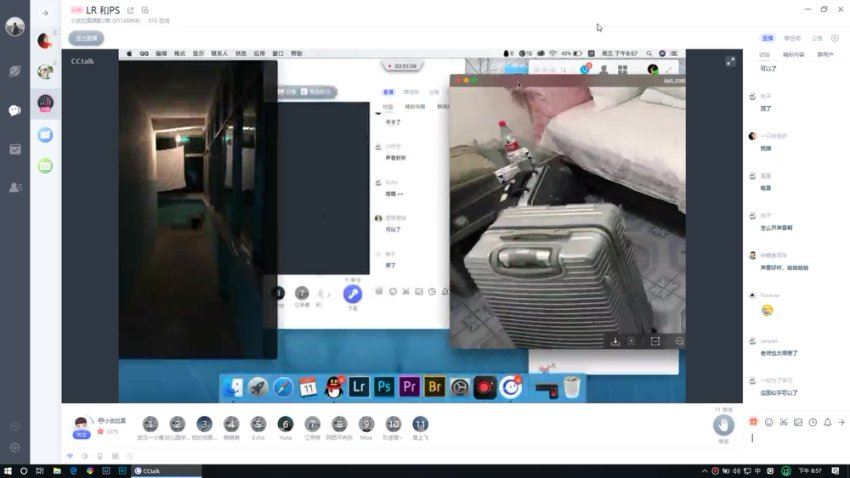The width and height of the screenshot is (850, 478).
Task: Select participant 6 named Yuna
Action: click(x=285, y=424)
